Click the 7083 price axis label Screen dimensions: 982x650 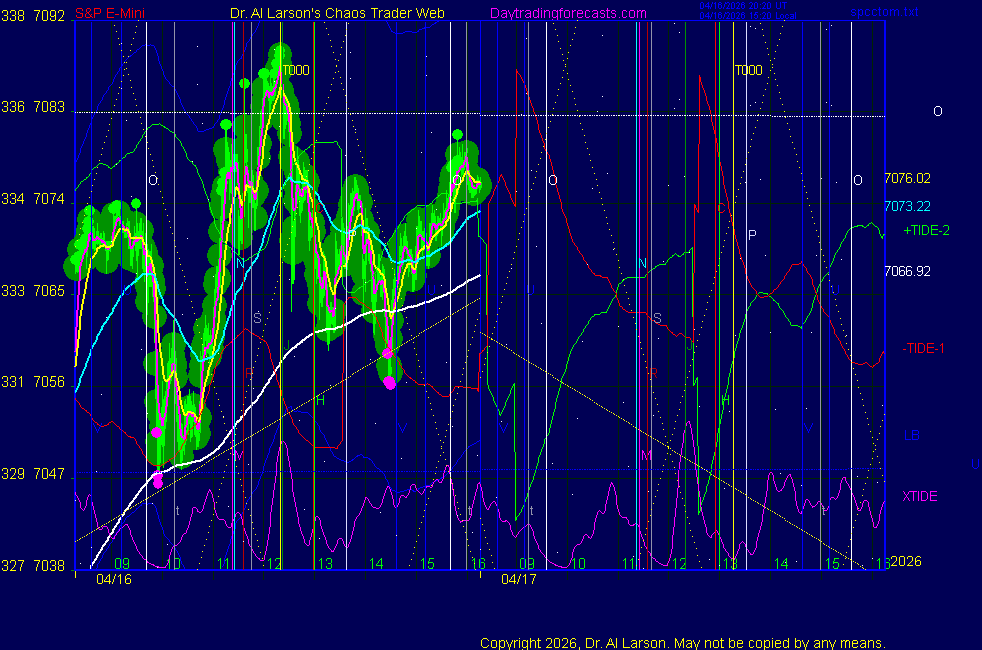point(50,107)
